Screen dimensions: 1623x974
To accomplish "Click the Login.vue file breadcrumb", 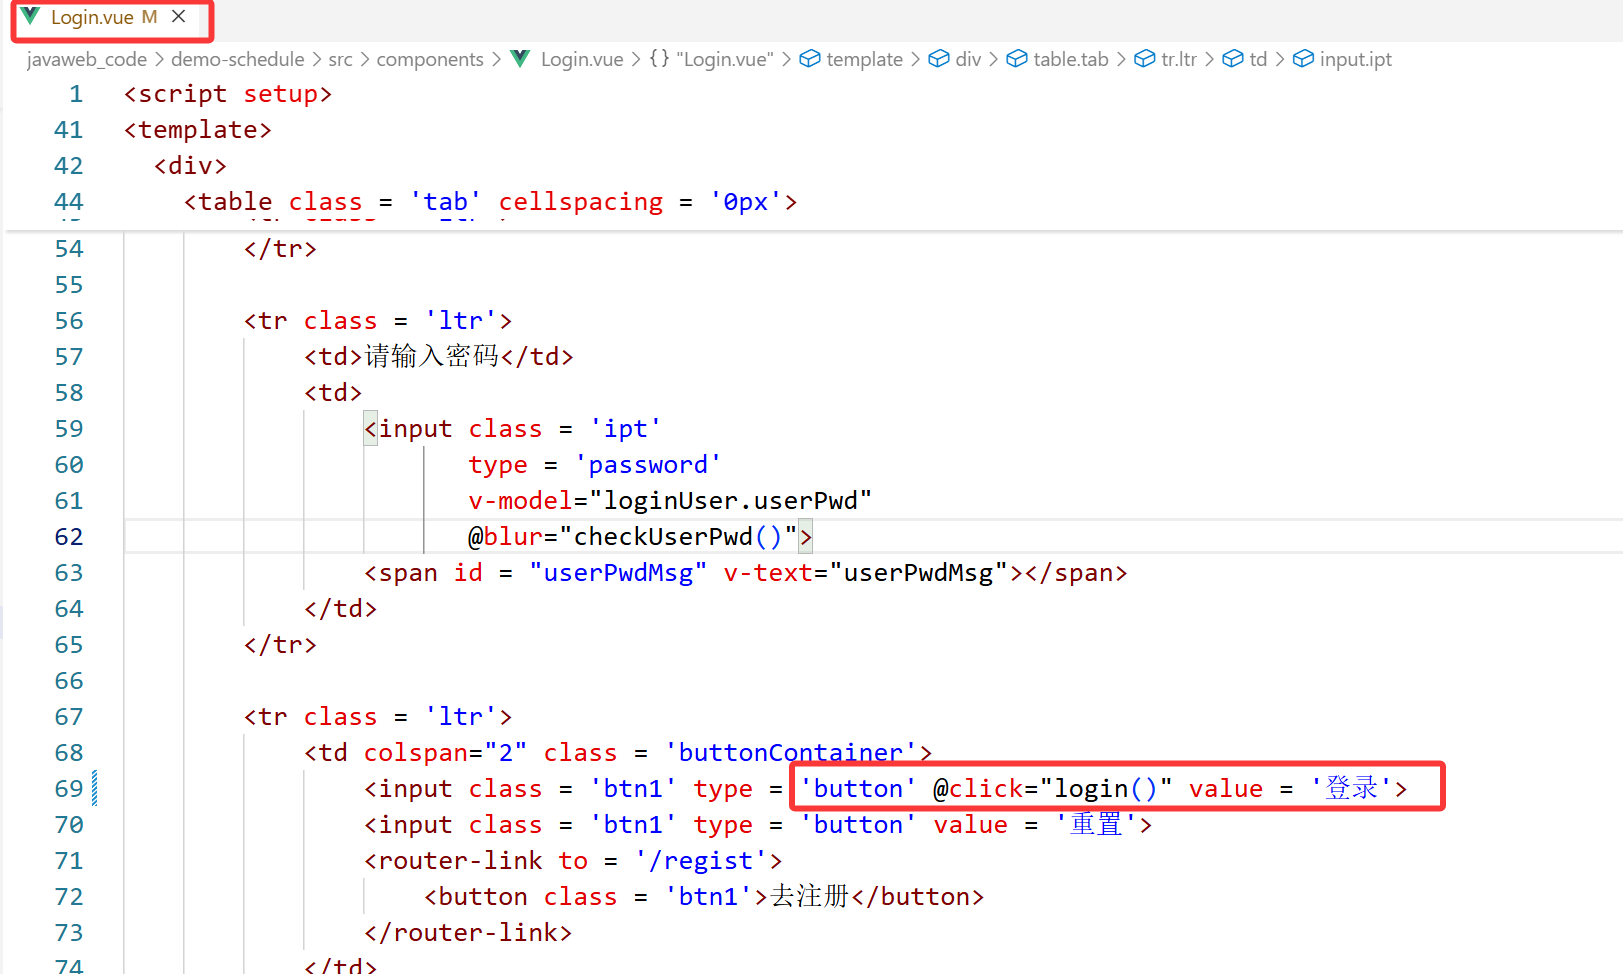I will (582, 59).
